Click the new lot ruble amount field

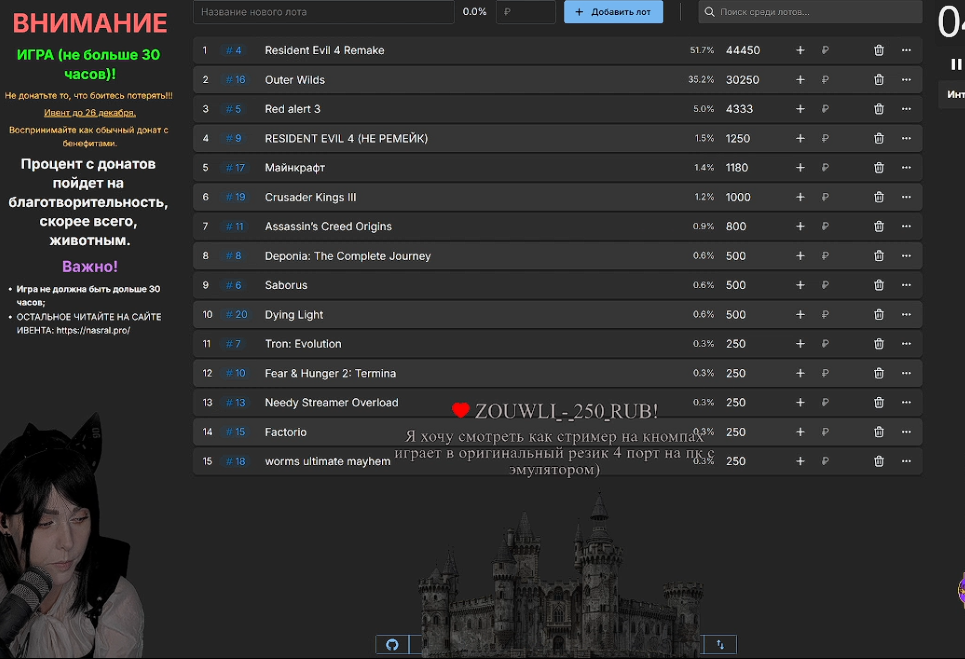pos(526,12)
